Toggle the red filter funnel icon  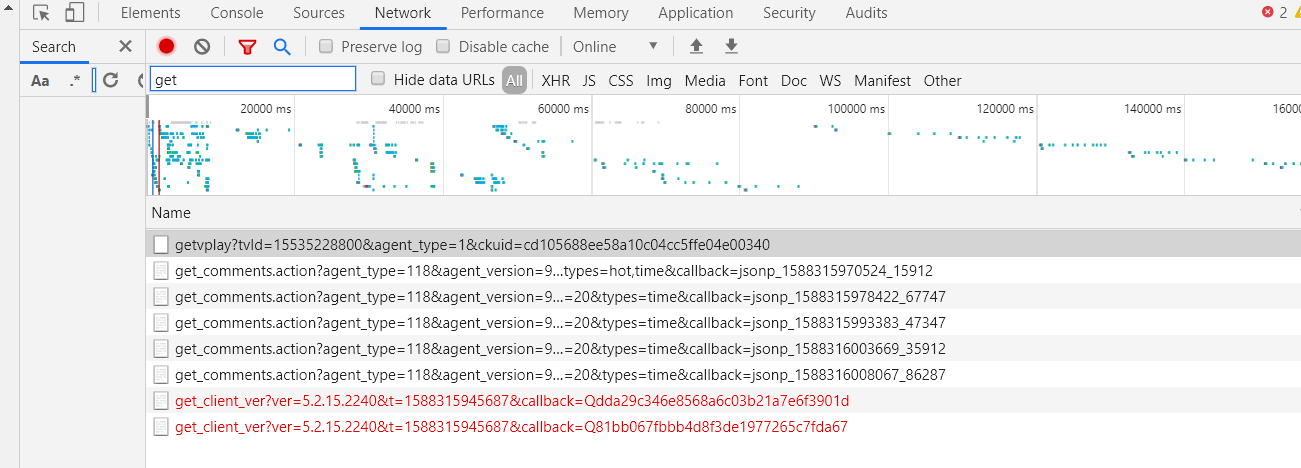click(247, 47)
